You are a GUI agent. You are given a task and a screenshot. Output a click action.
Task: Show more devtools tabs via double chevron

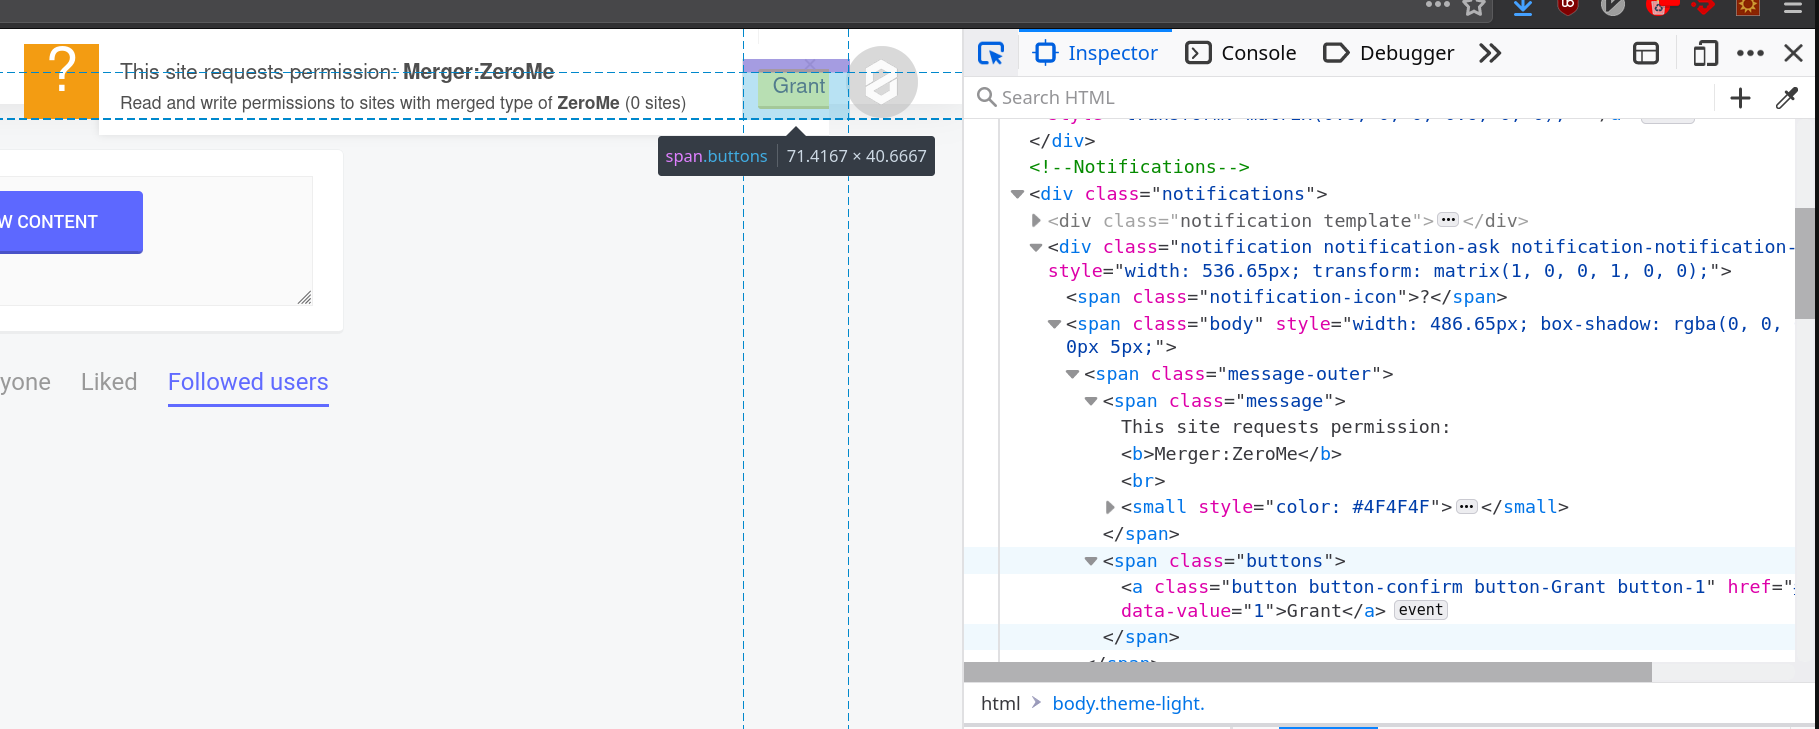pos(1490,53)
